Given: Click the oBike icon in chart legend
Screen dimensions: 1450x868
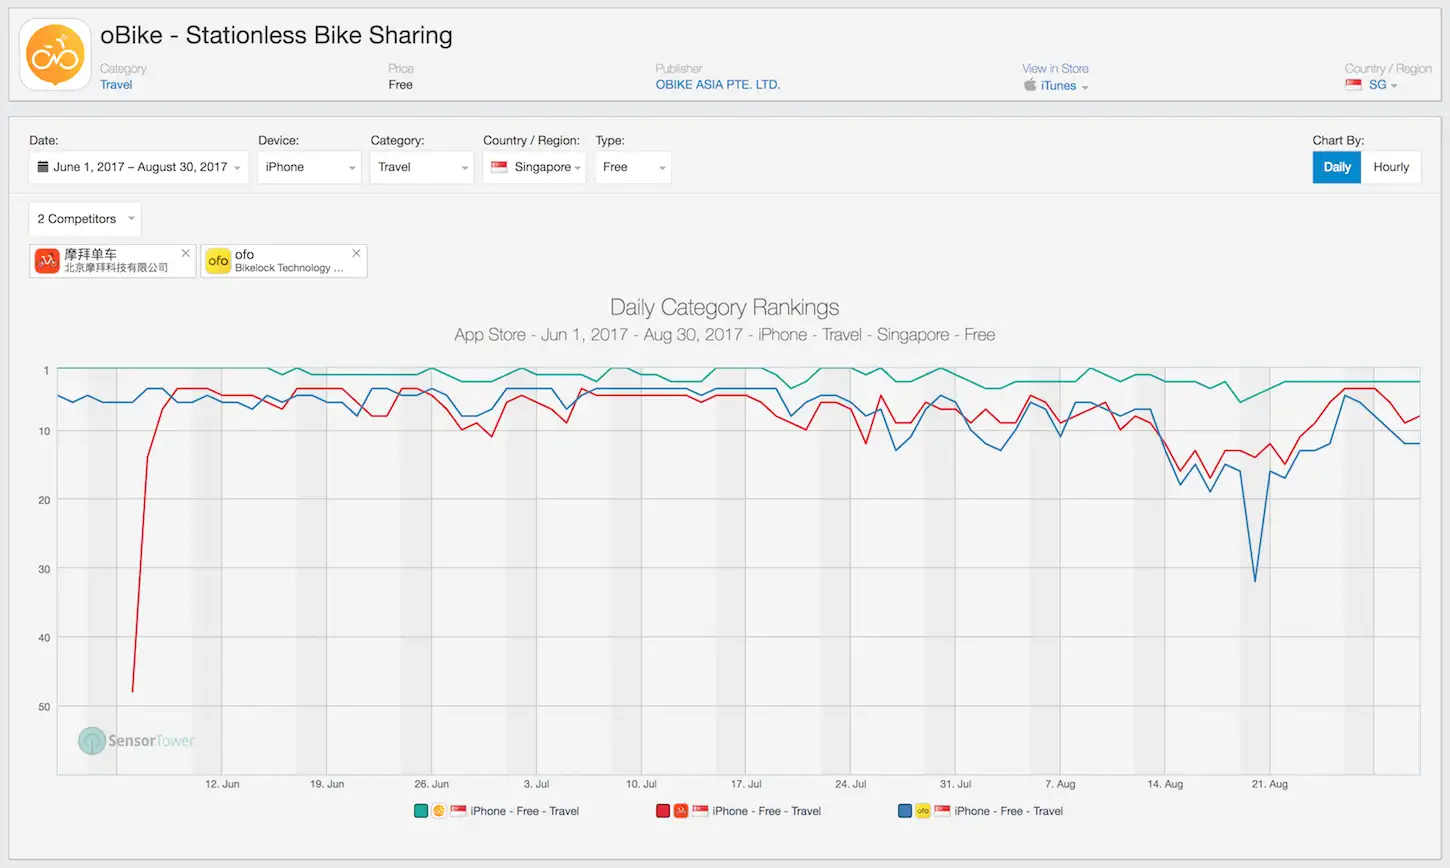Looking at the screenshot, I should [439, 811].
